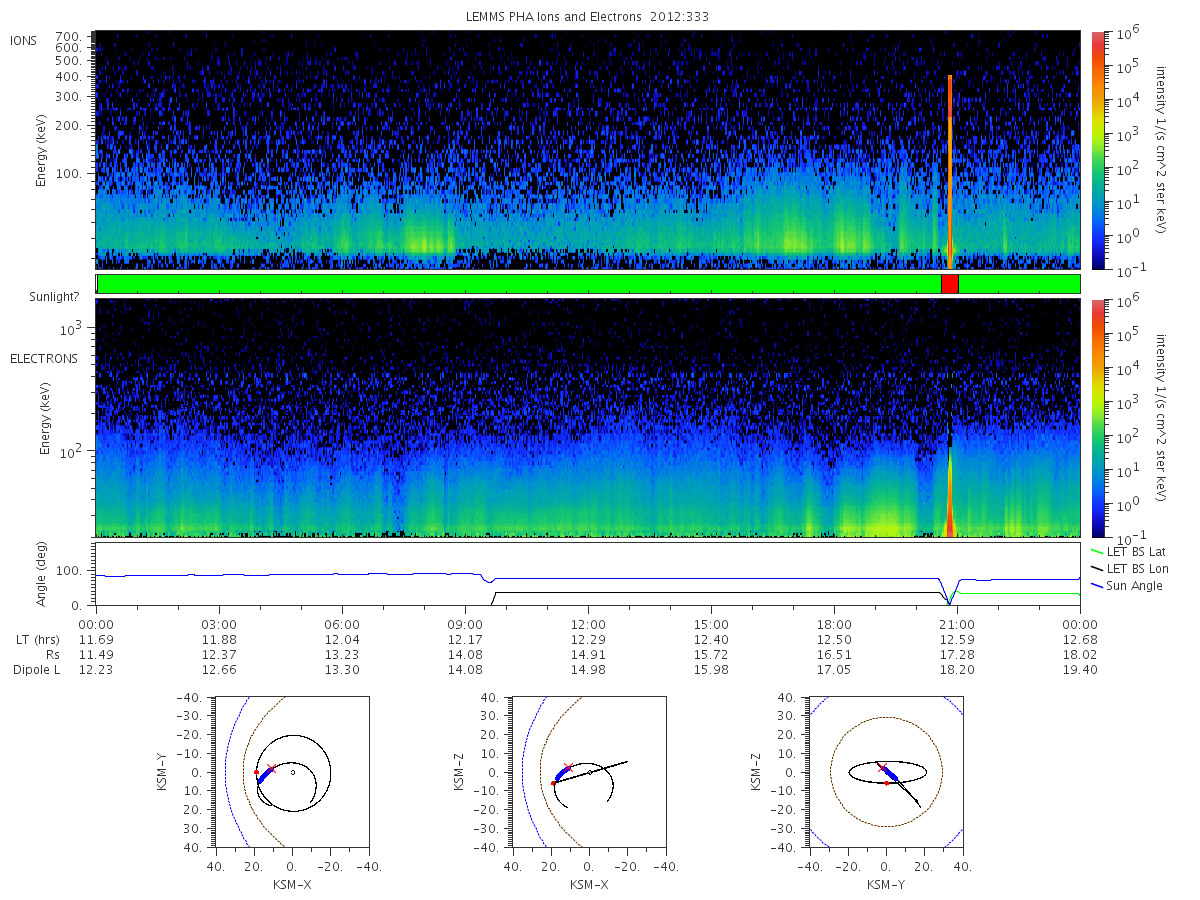Screen dimensions: 1200x900
Task: Click the ELECTRONS panel label
Action: (43, 358)
